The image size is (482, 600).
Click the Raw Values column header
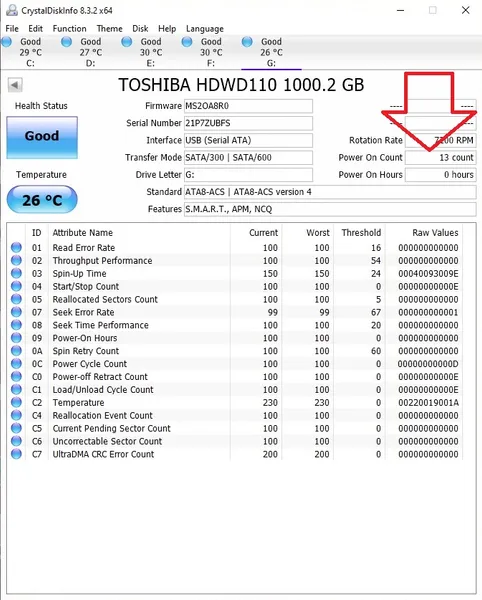[435, 233]
